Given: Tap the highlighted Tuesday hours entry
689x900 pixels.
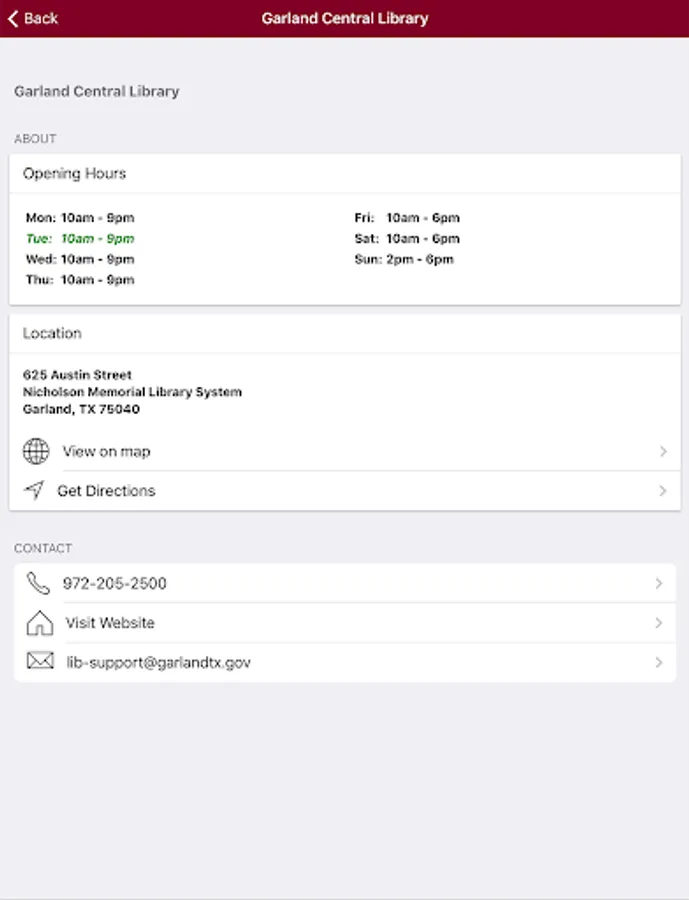Looking at the screenshot, I should pos(80,239).
